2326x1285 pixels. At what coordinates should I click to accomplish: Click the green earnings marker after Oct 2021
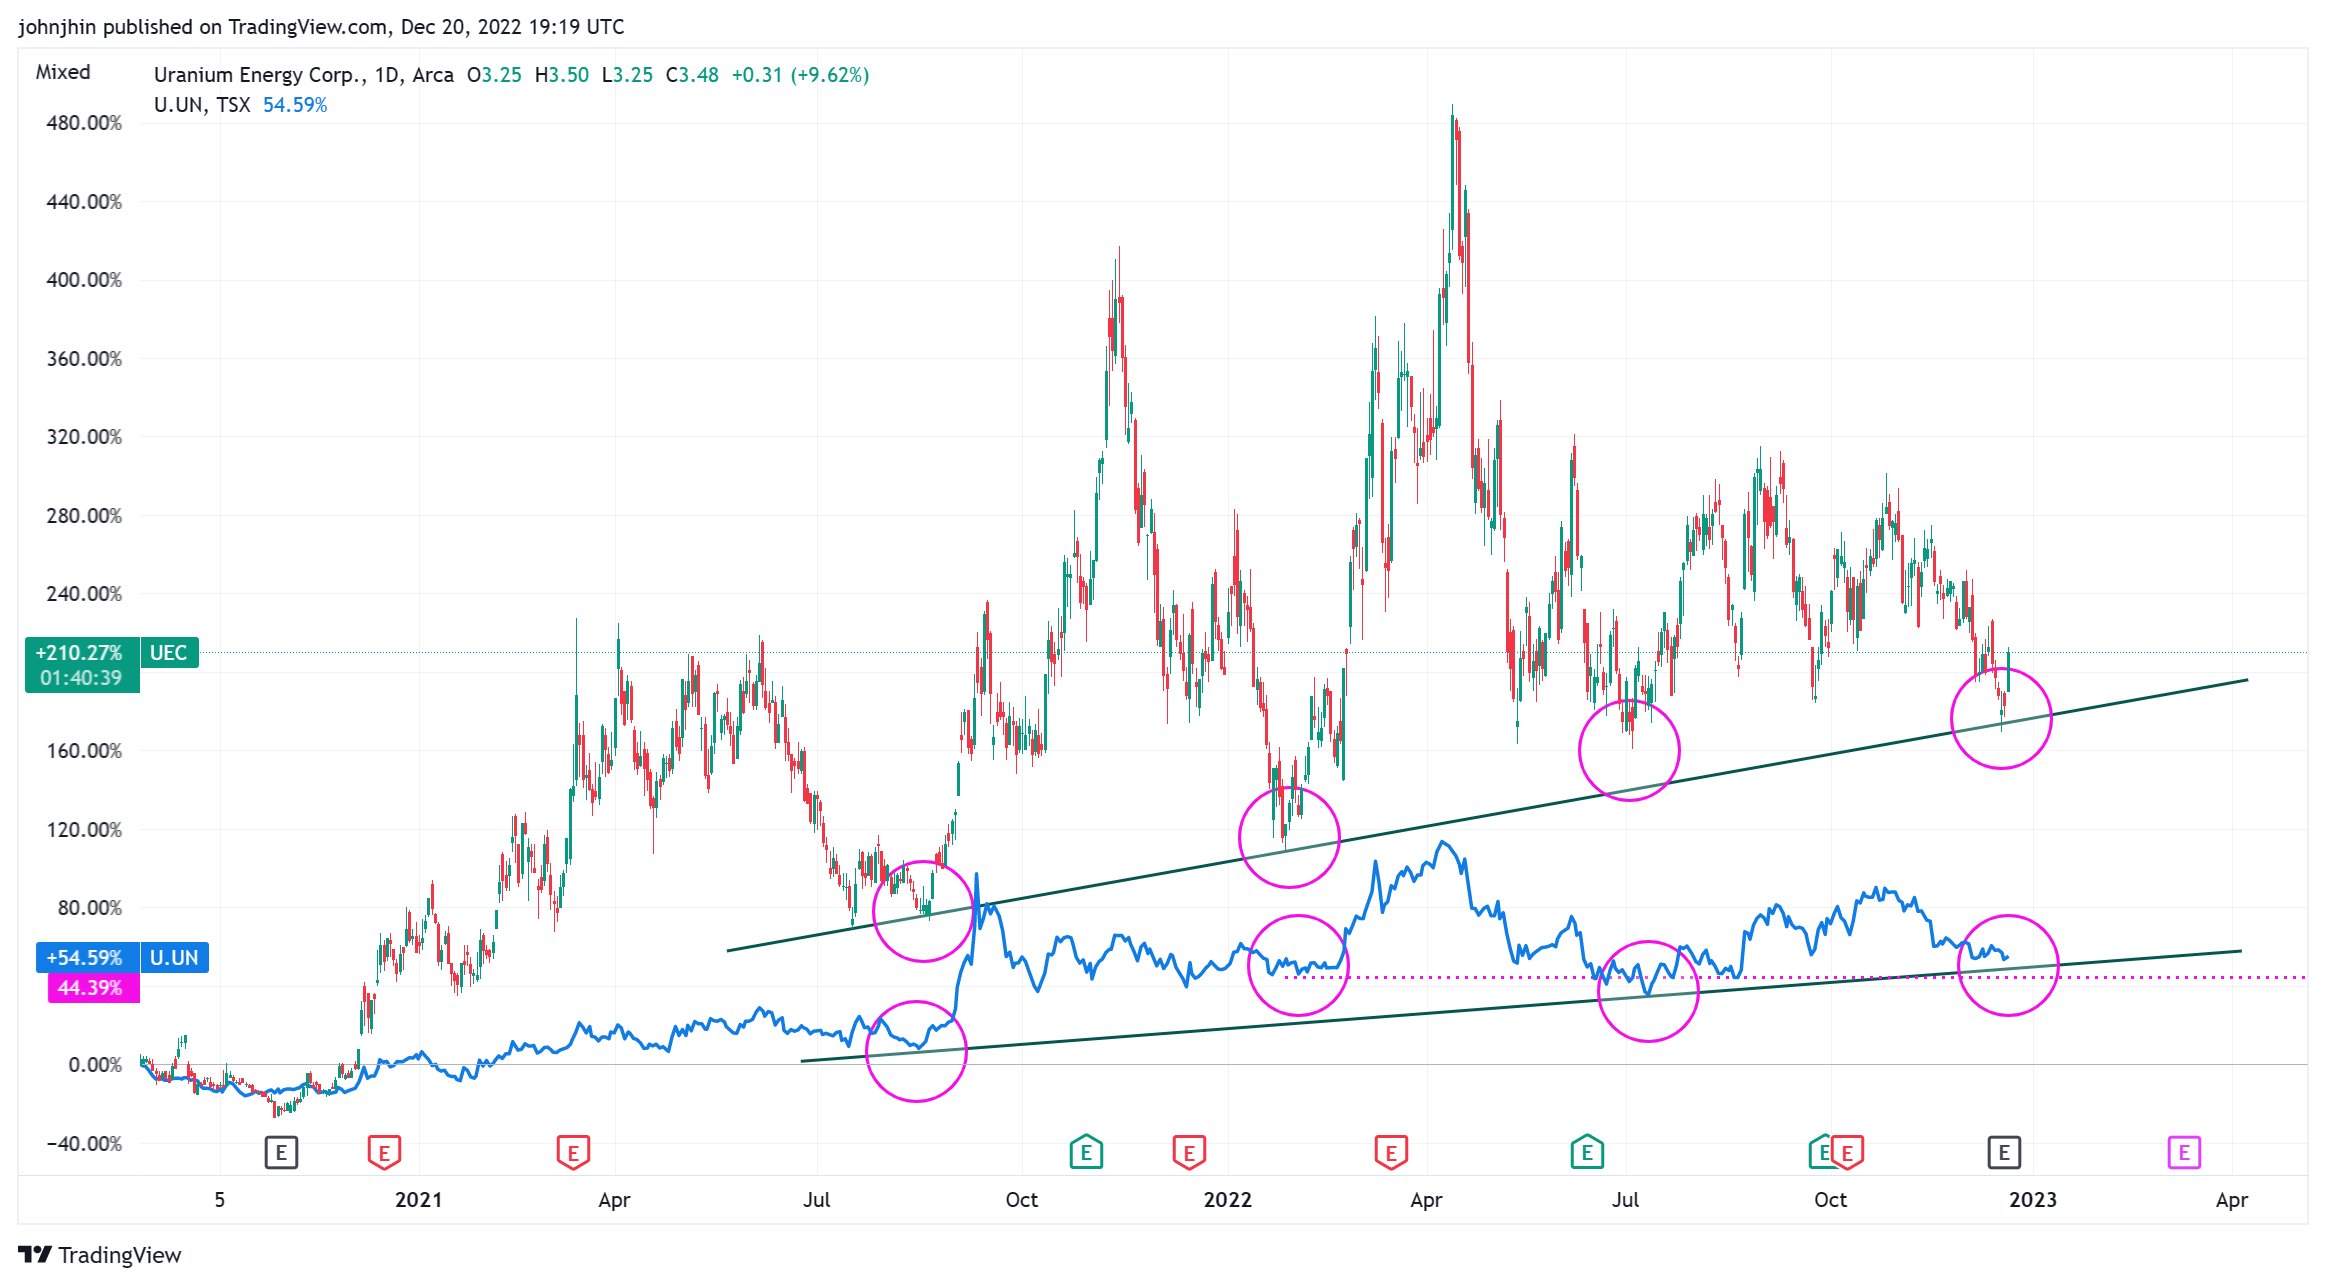(x=1086, y=1152)
